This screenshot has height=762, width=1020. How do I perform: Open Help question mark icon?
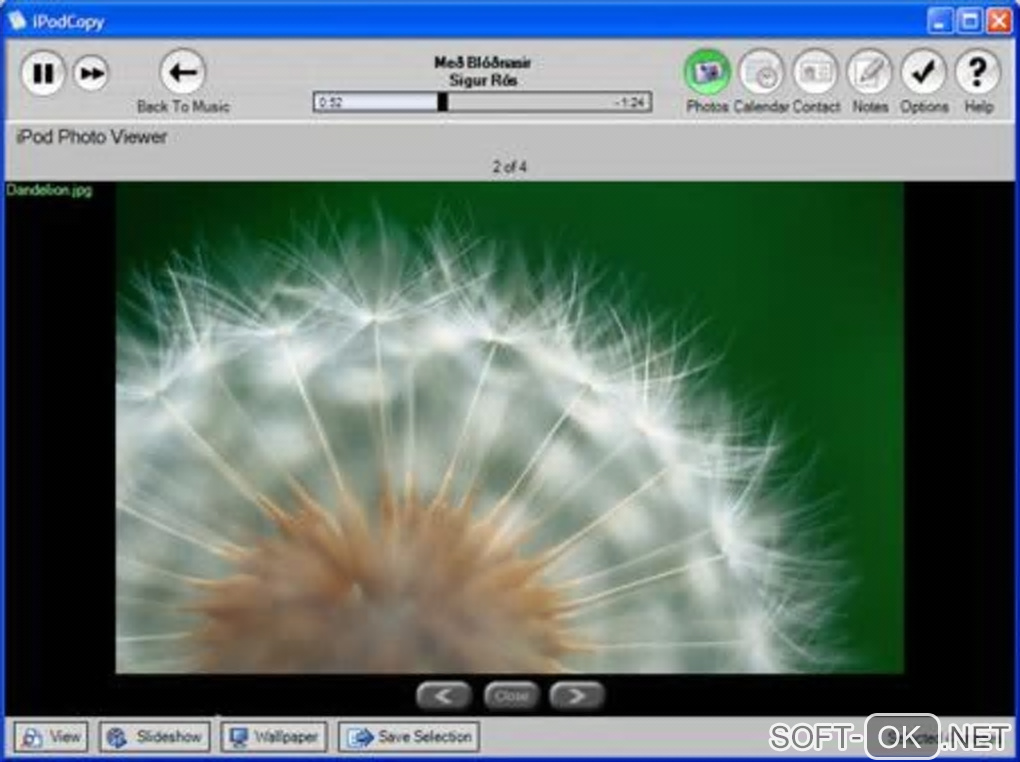coord(977,72)
